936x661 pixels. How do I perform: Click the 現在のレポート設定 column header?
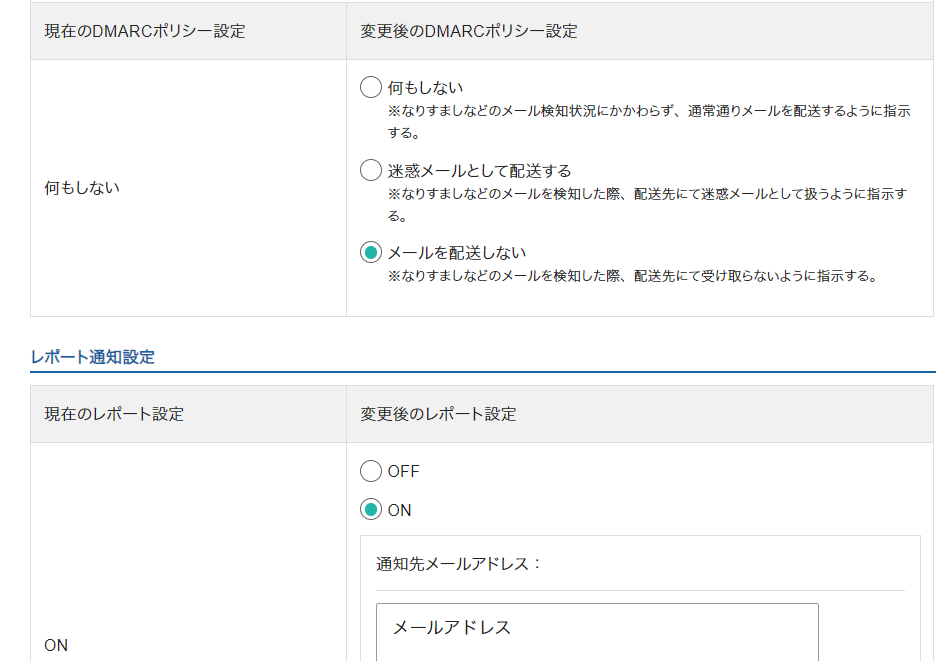click(x=114, y=414)
